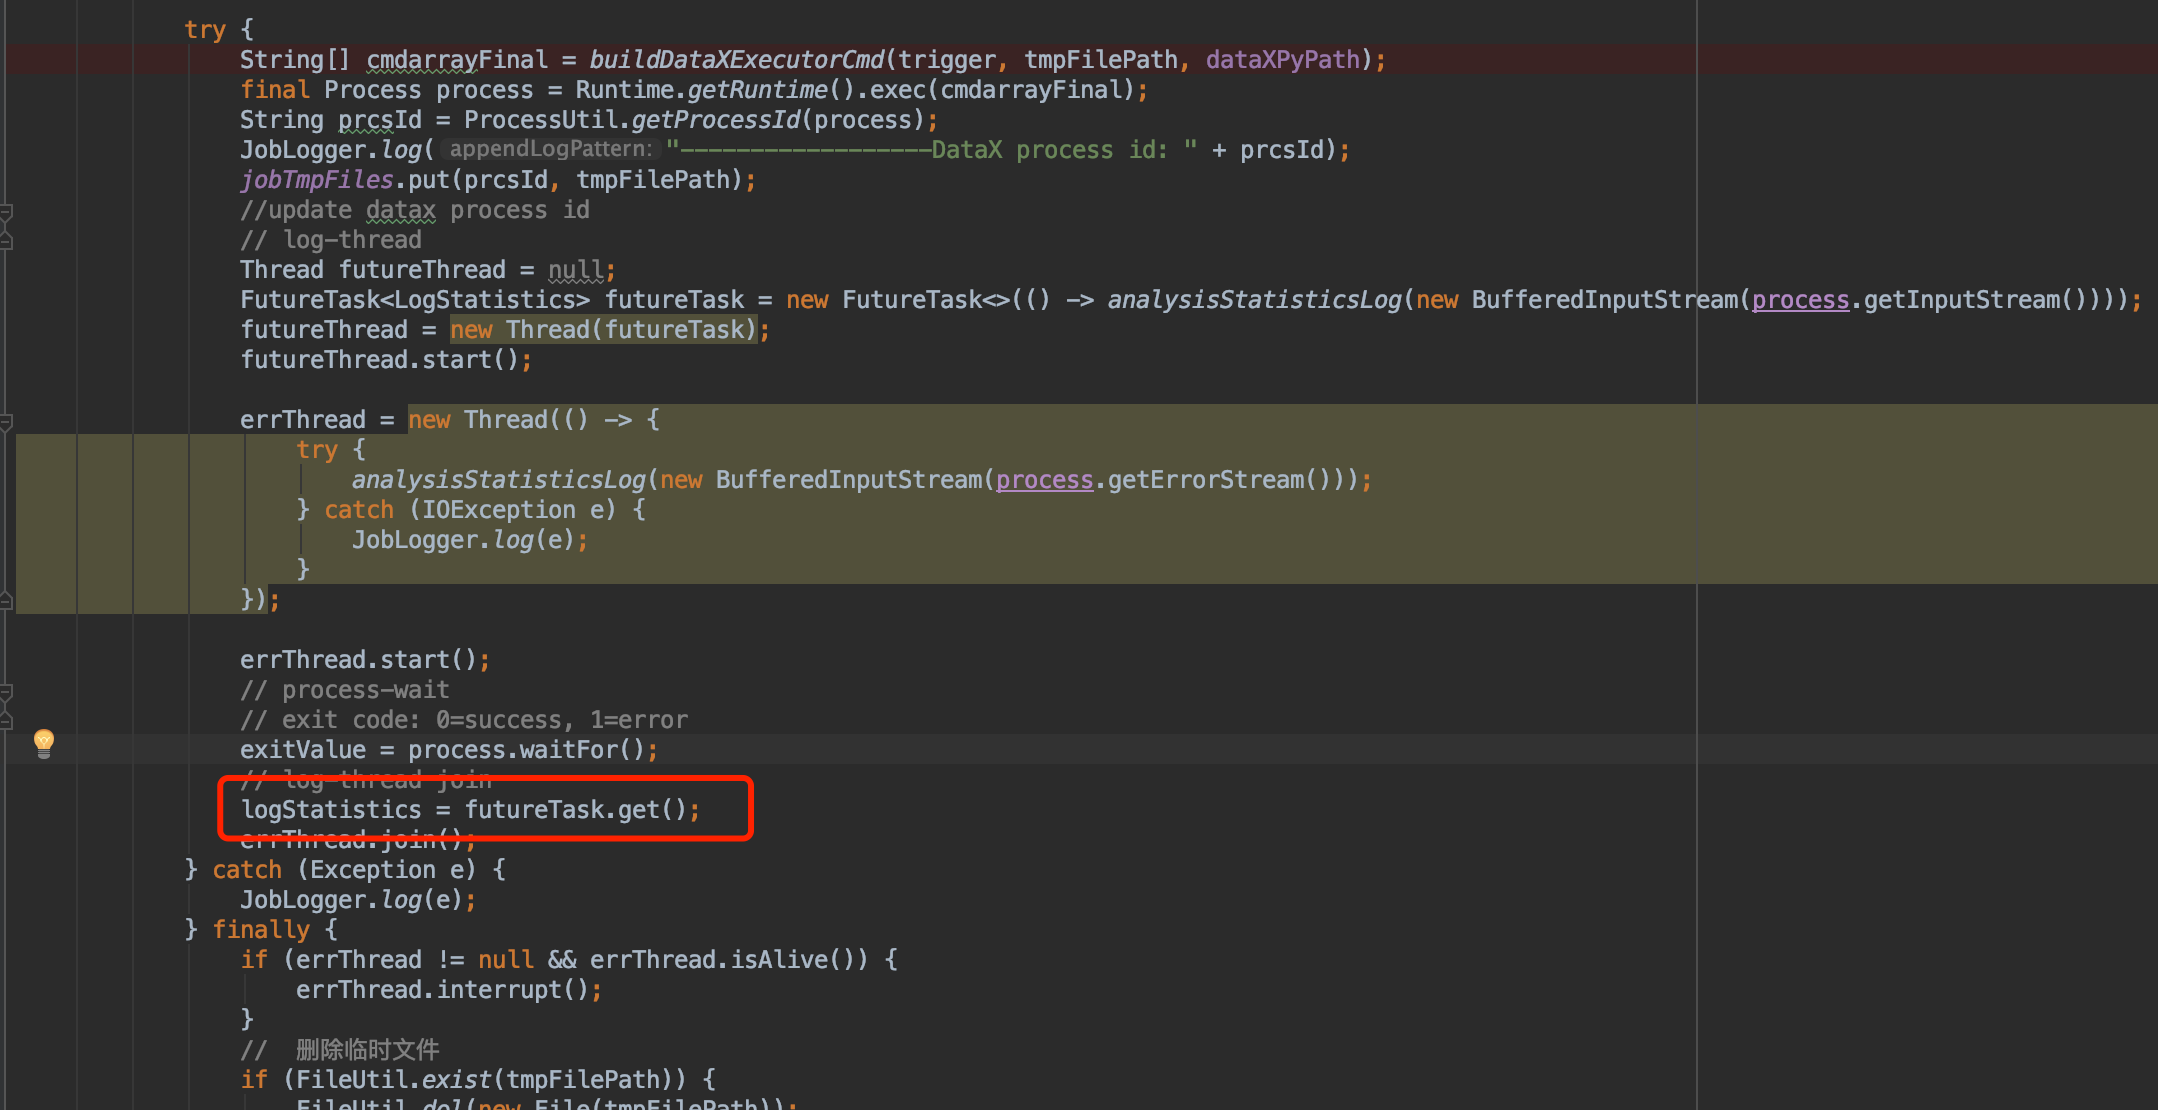Collapse the errThread lambda using its gutter fold marker
Viewport: 2158px width, 1110px height.
[x=6, y=419]
